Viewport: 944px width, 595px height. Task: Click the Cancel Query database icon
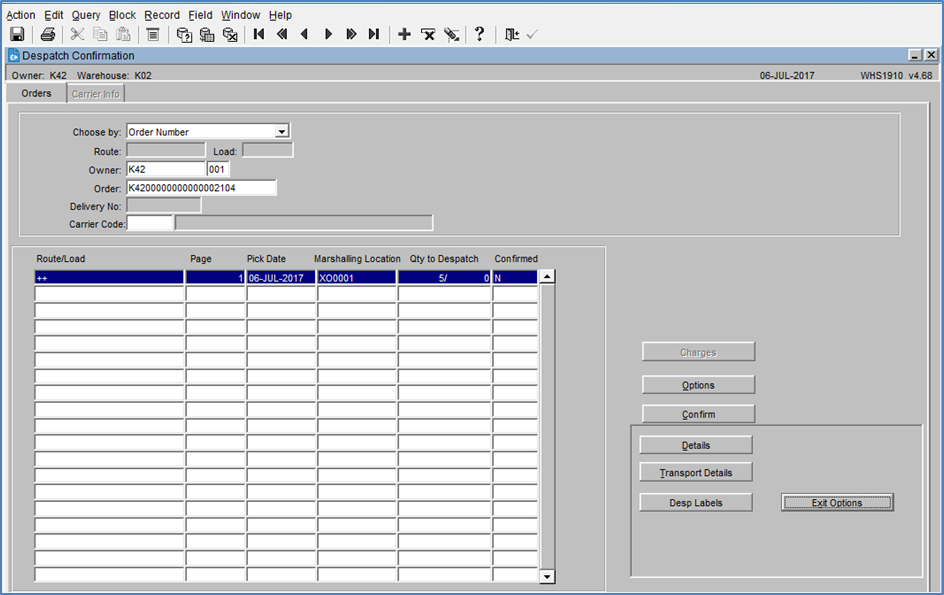(x=230, y=34)
